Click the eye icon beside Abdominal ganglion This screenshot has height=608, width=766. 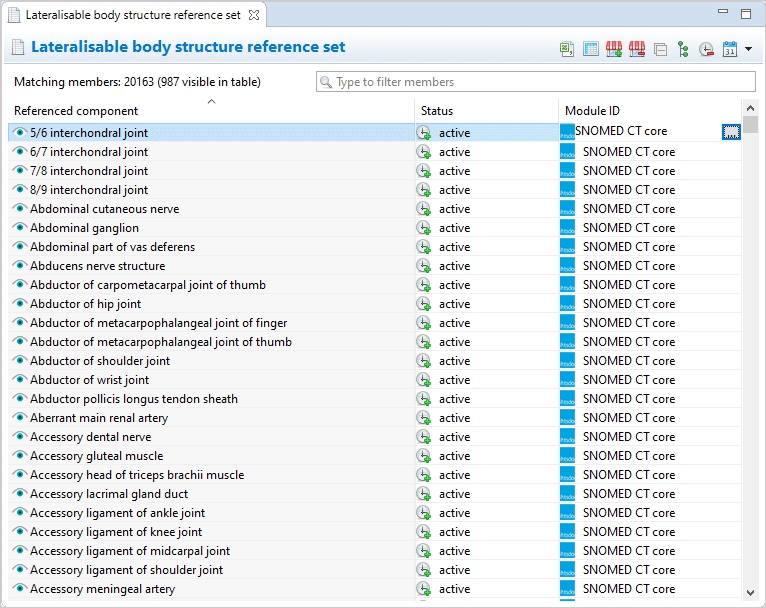click(19, 228)
